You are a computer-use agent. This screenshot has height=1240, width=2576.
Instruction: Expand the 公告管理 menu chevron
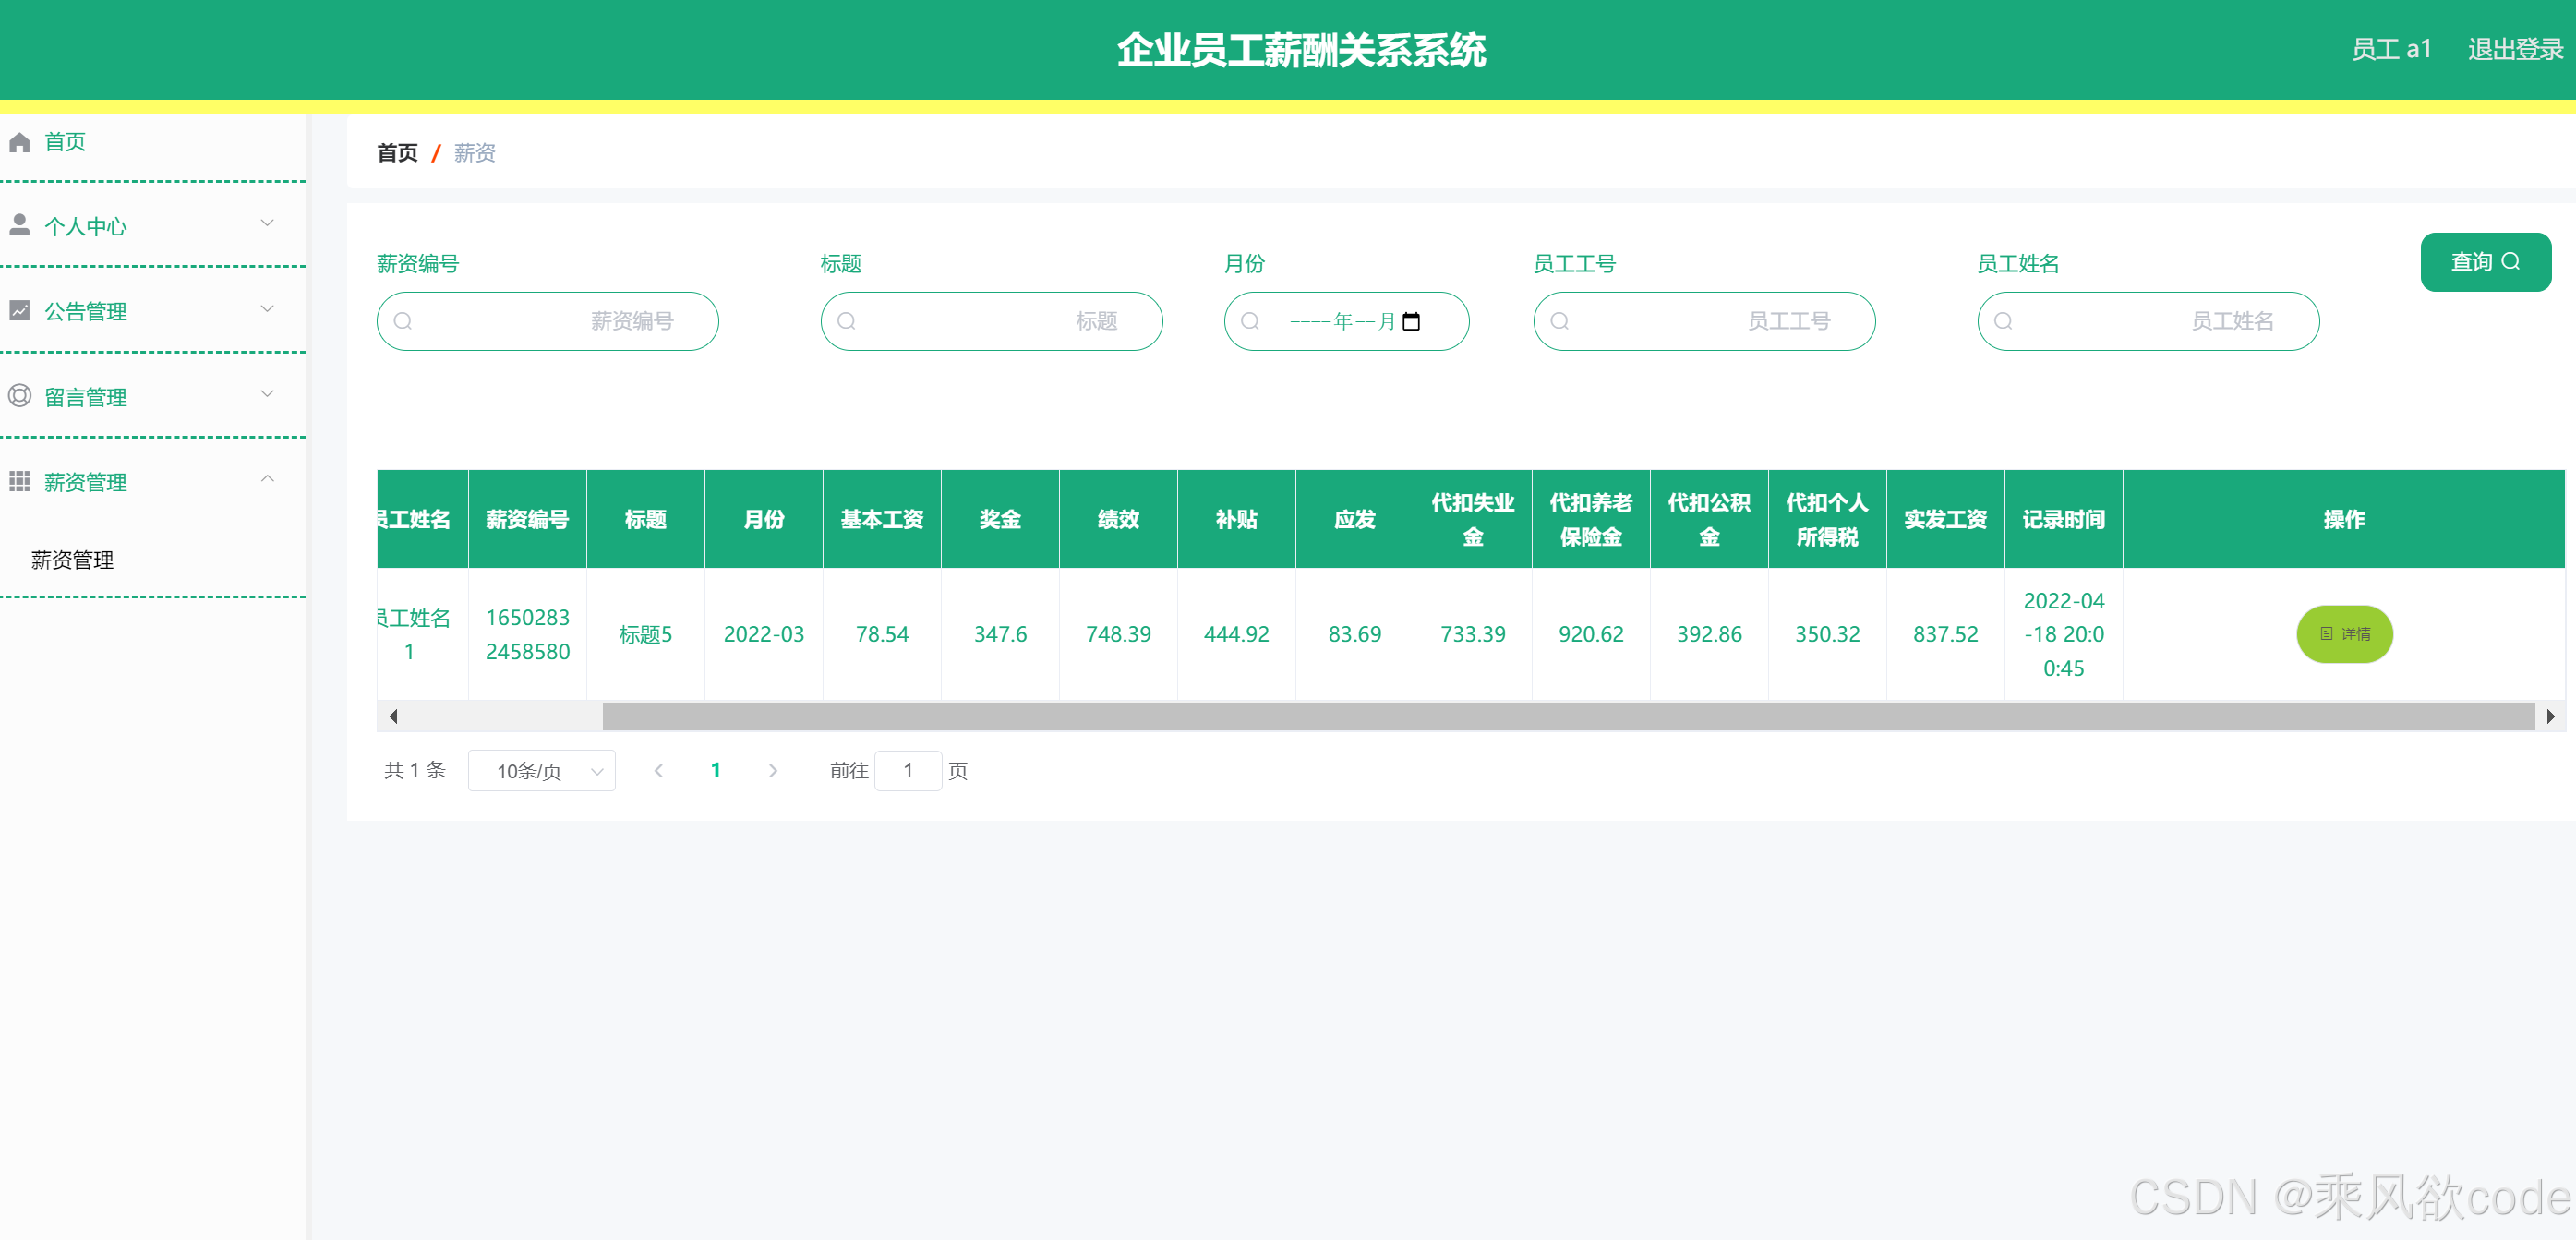pyautogui.click(x=267, y=309)
